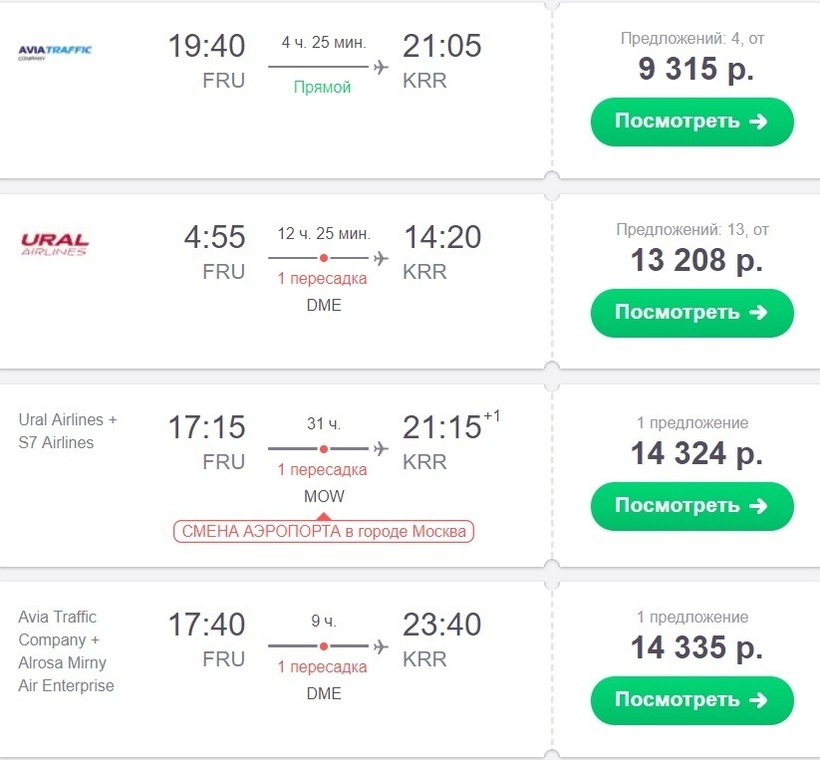The width and height of the screenshot is (820, 760).
Task: Click the СМЕНА АЭРОПОРТА в городе Москва warning
Action: (x=323, y=531)
